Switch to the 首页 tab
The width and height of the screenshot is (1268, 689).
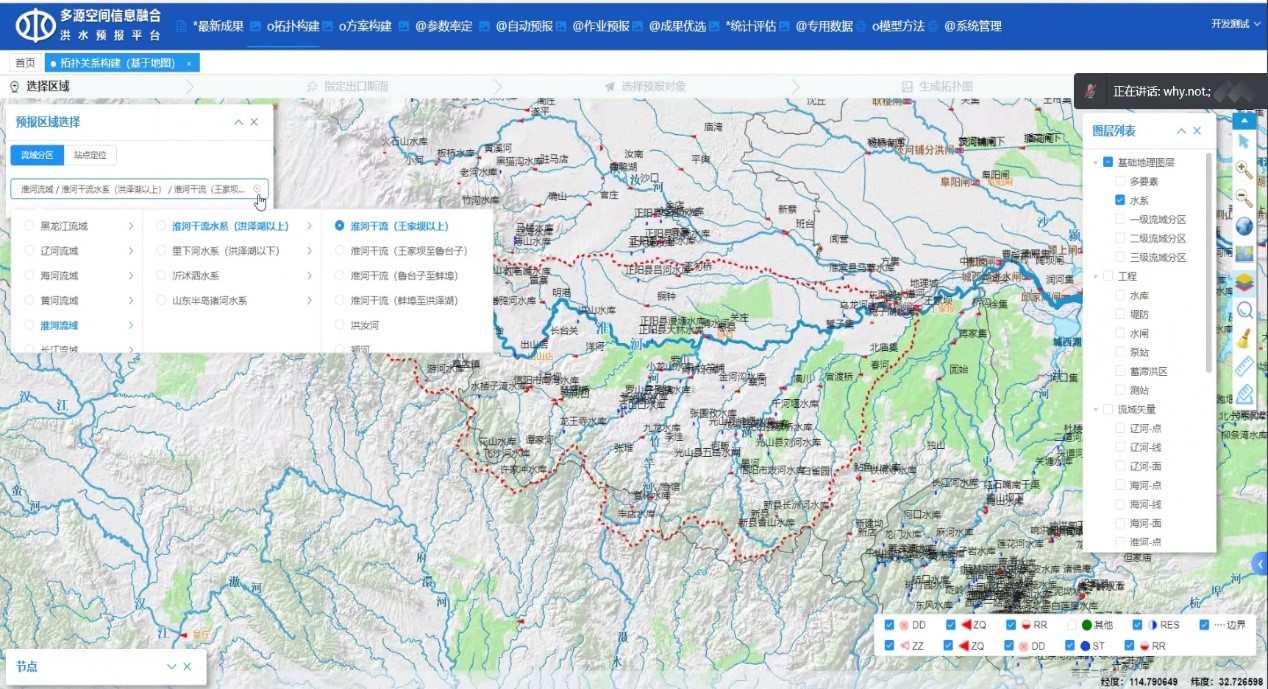pos(24,63)
